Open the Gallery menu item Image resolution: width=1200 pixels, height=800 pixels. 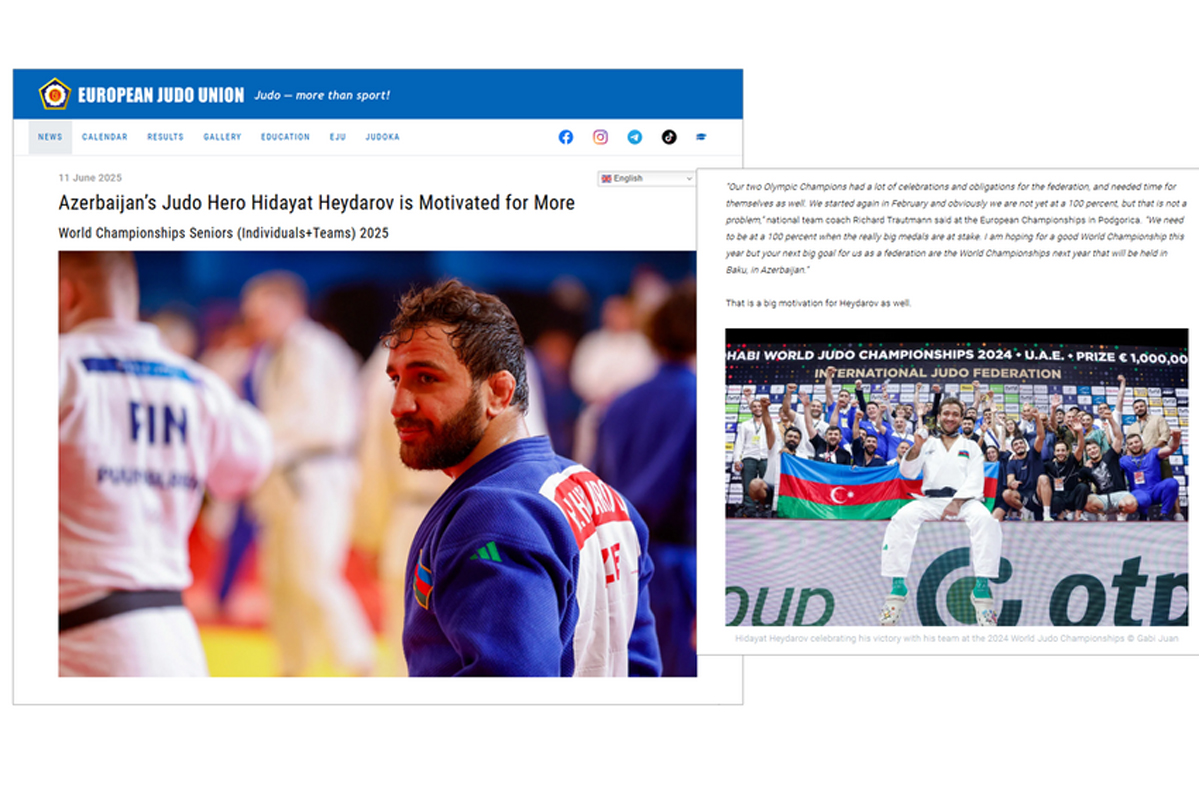point(222,137)
